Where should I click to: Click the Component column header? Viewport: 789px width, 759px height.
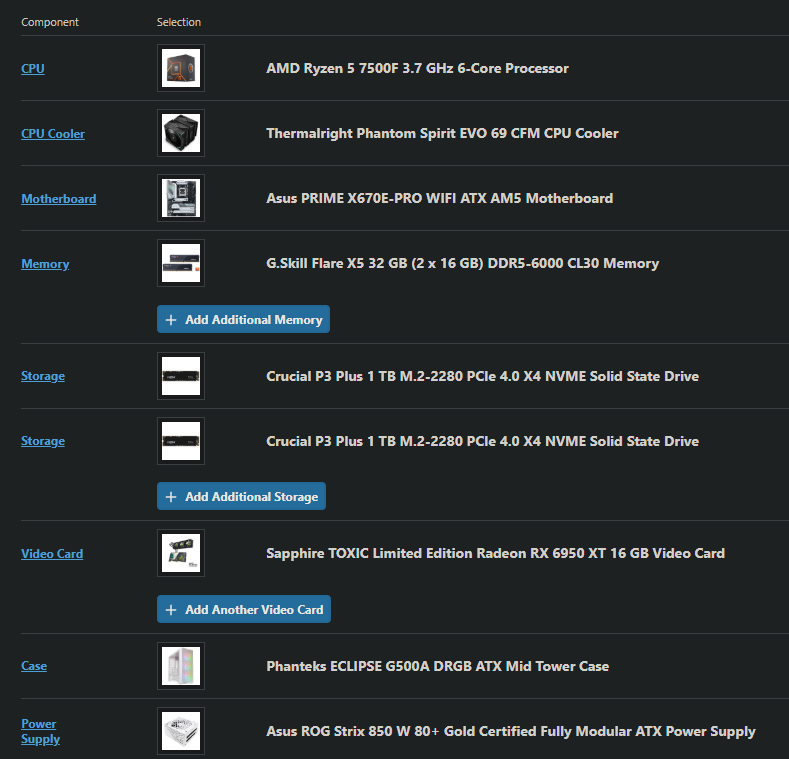pos(50,22)
